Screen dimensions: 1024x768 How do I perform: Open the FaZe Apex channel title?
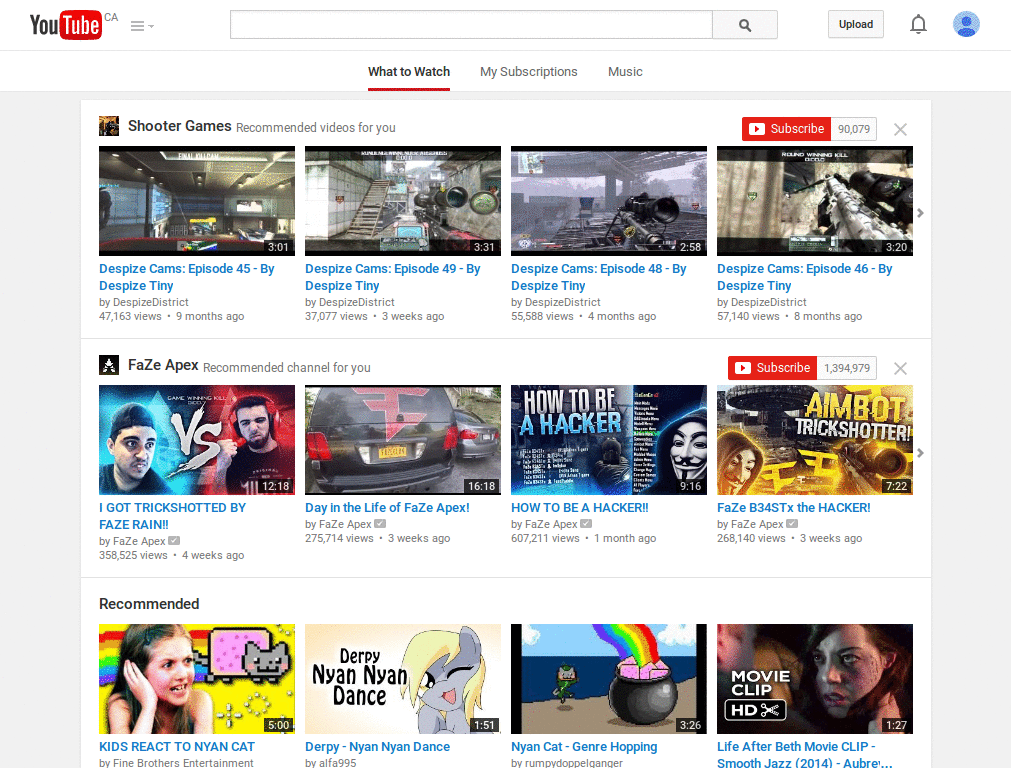click(163, 365)
